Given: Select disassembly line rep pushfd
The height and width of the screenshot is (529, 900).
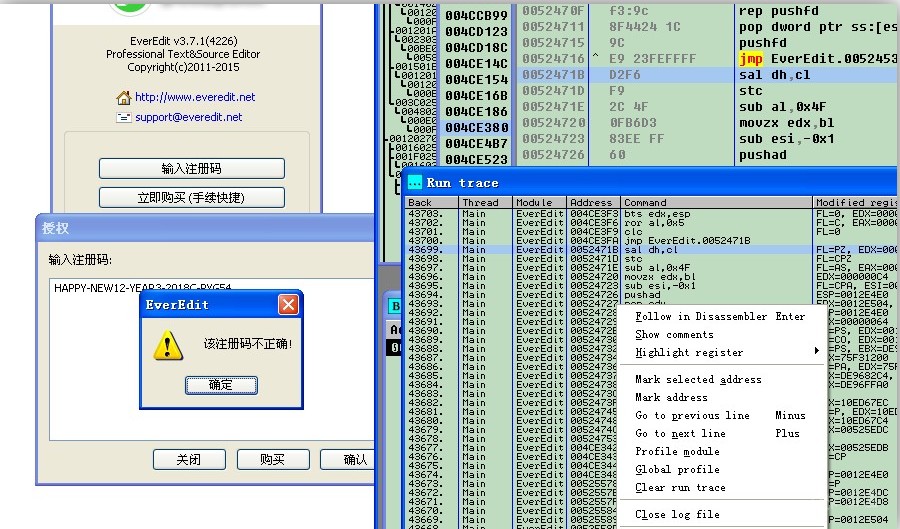Looking at the screenshot, I should (708, 11).
